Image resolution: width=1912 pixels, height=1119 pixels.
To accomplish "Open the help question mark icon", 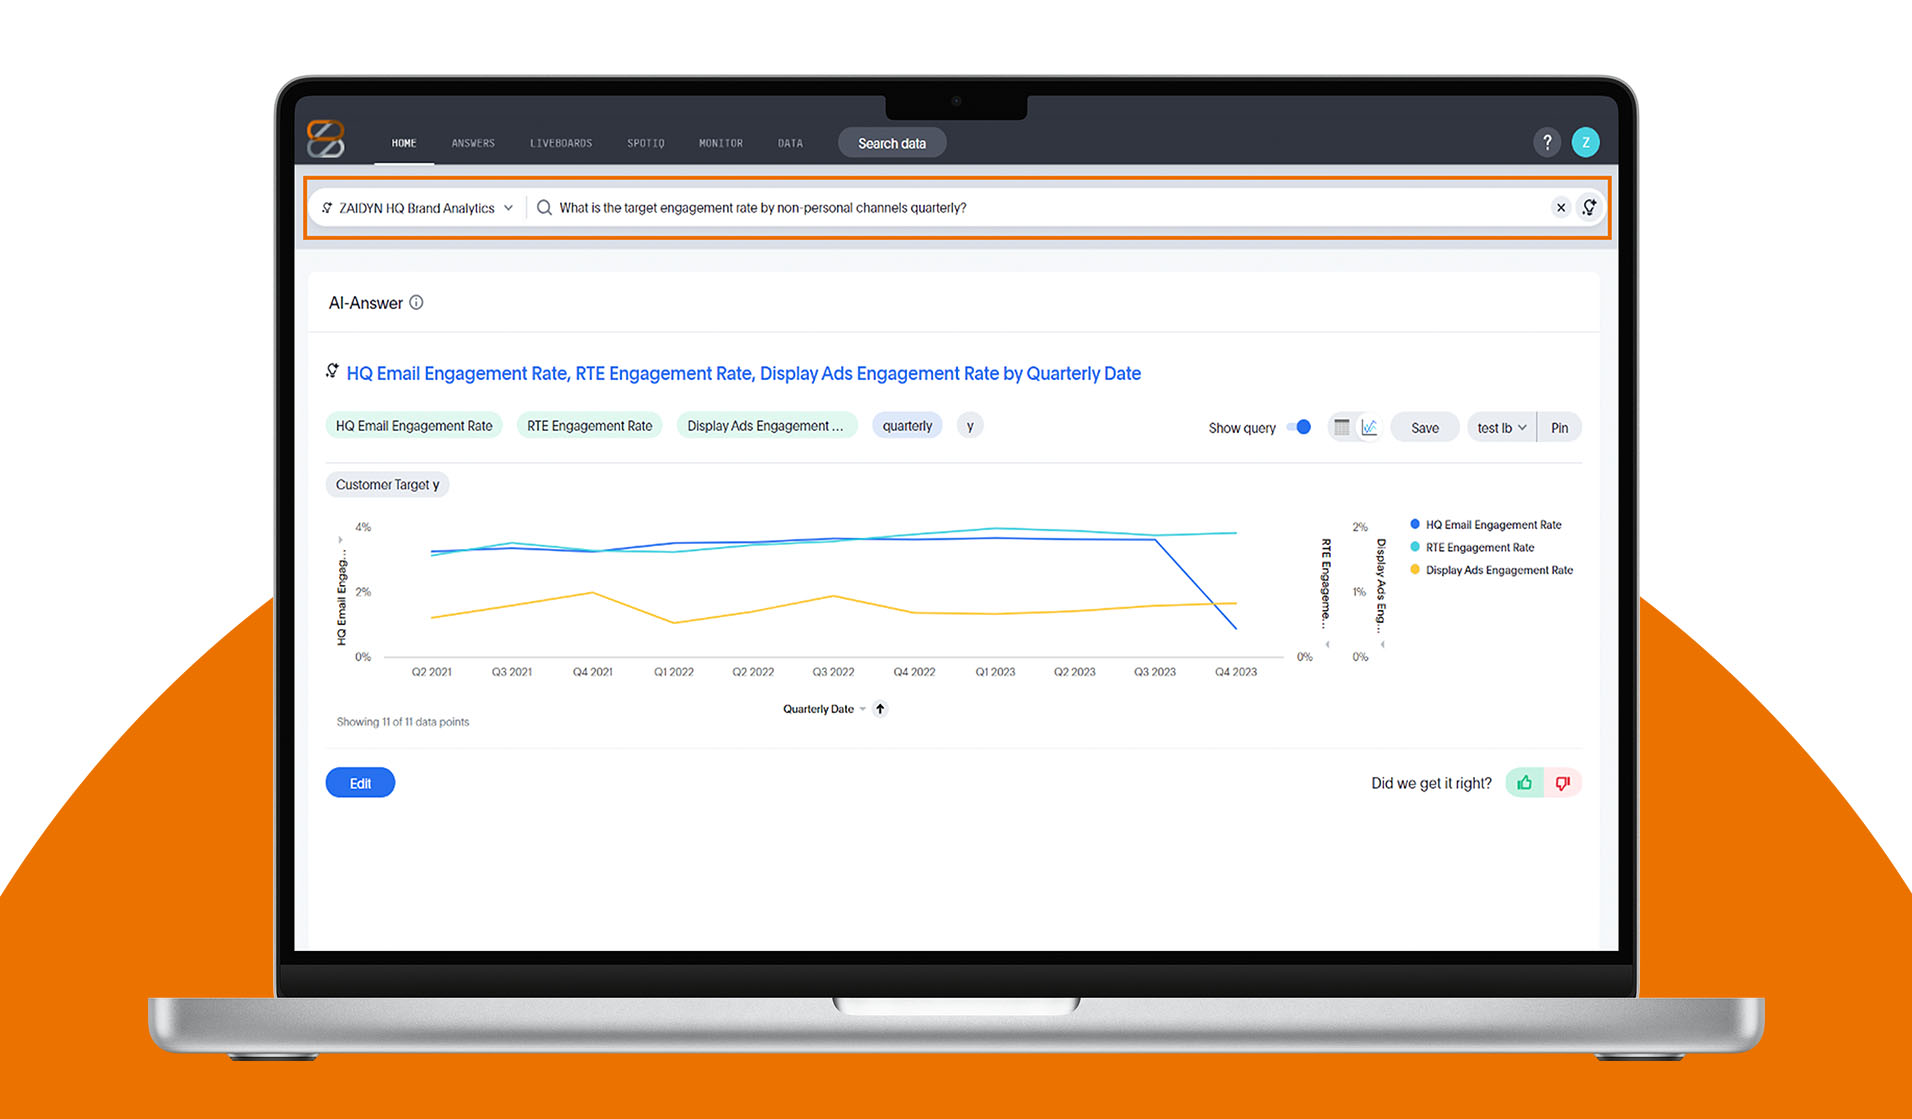I will point(1546,143).
